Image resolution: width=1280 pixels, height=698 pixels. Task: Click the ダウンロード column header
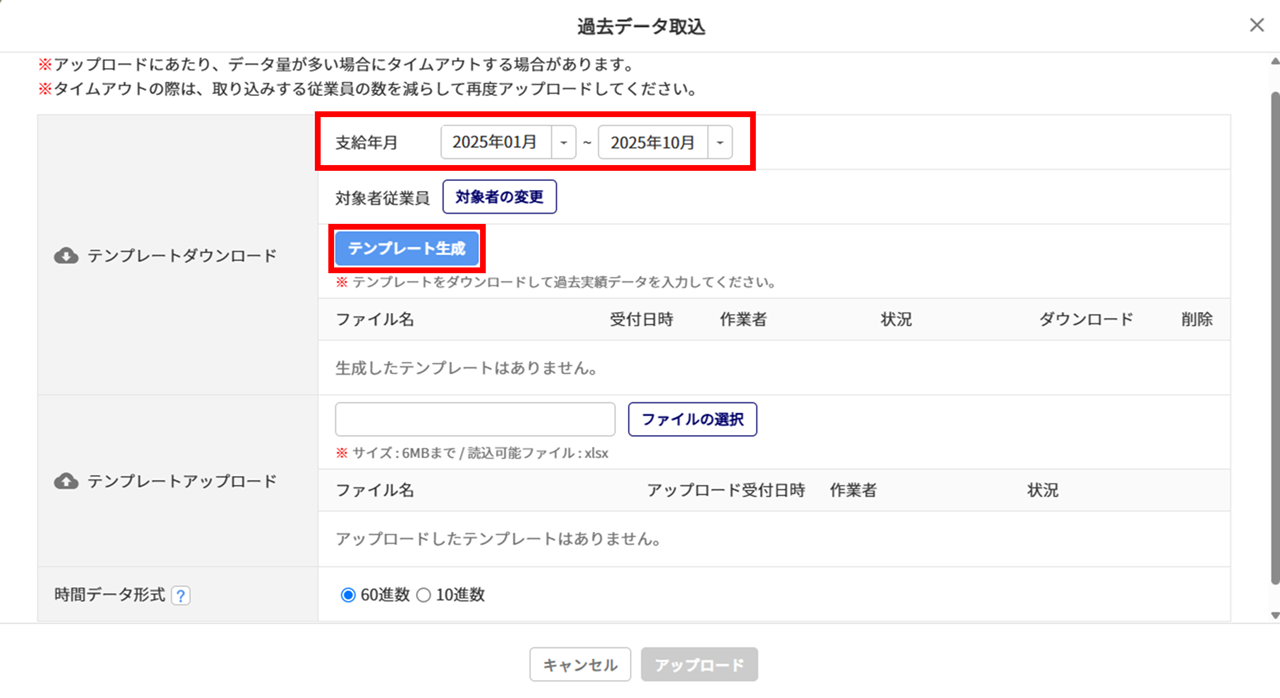click(x=1086, y=320)
